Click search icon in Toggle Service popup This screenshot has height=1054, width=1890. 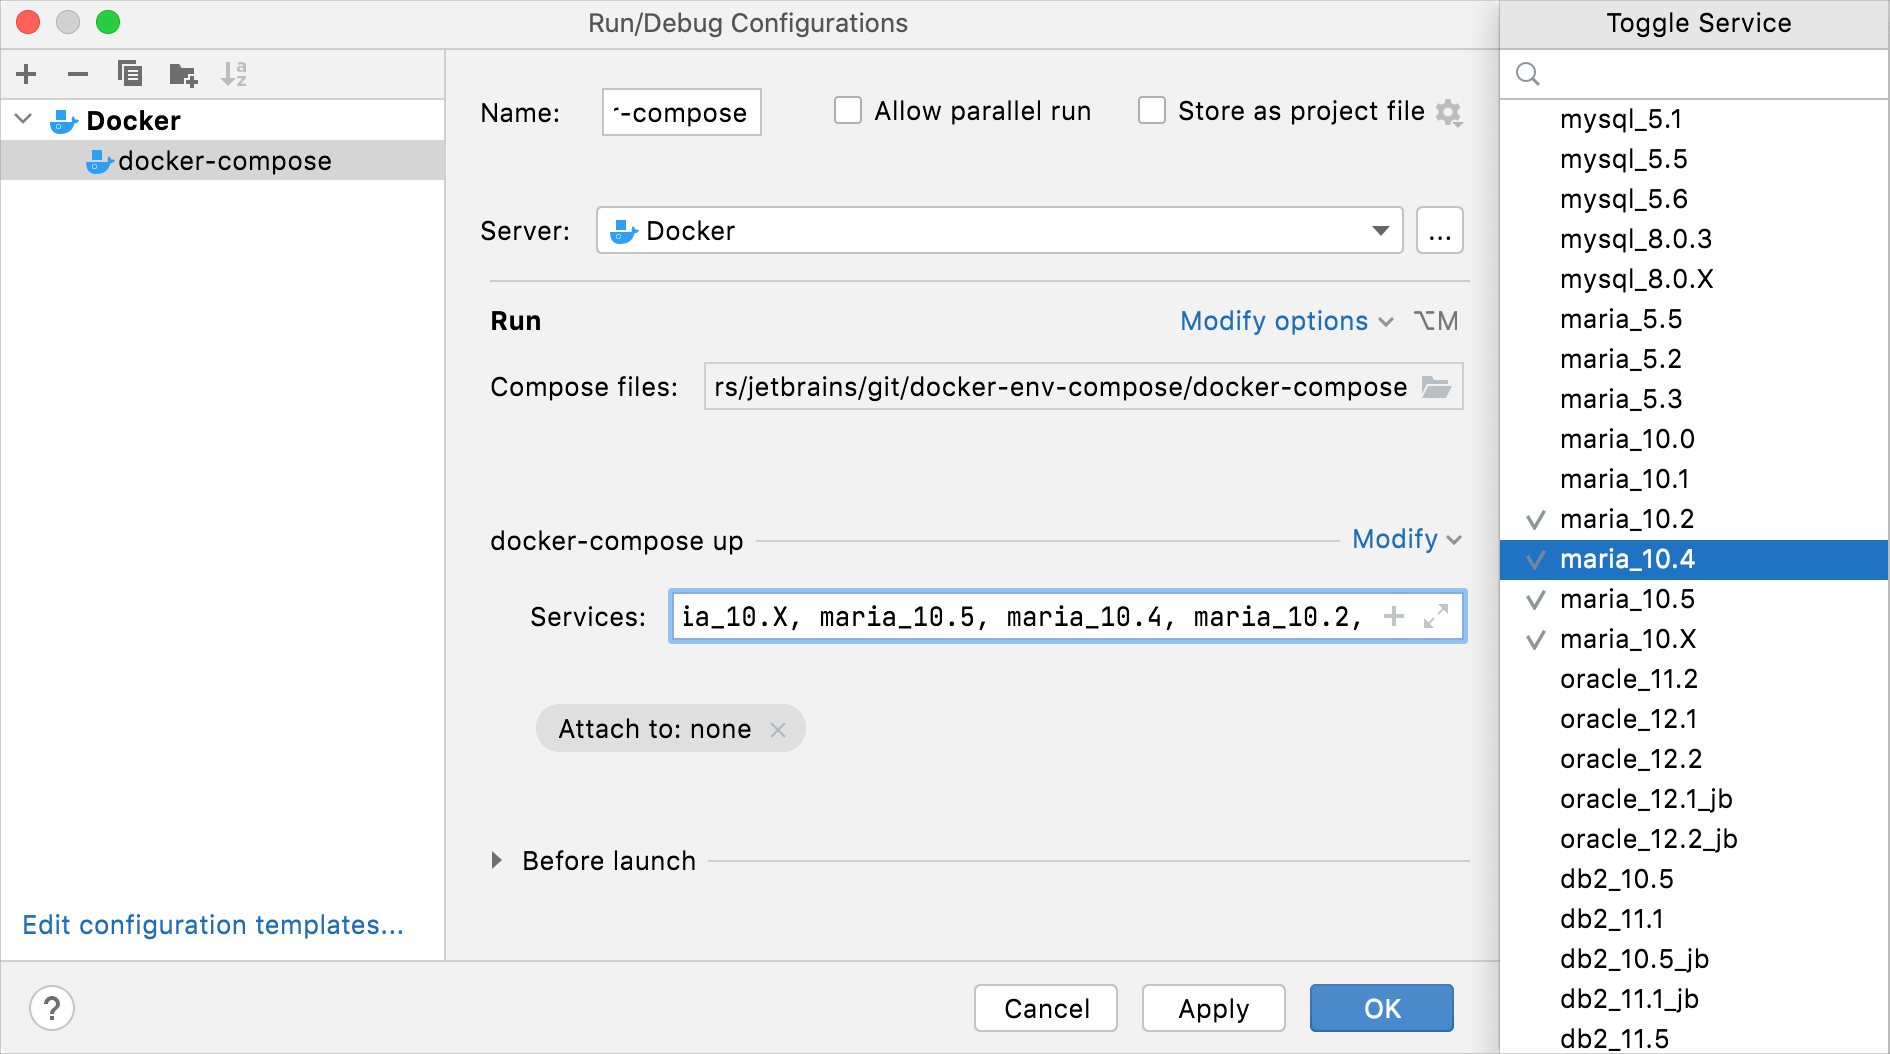pos(1528,74)
